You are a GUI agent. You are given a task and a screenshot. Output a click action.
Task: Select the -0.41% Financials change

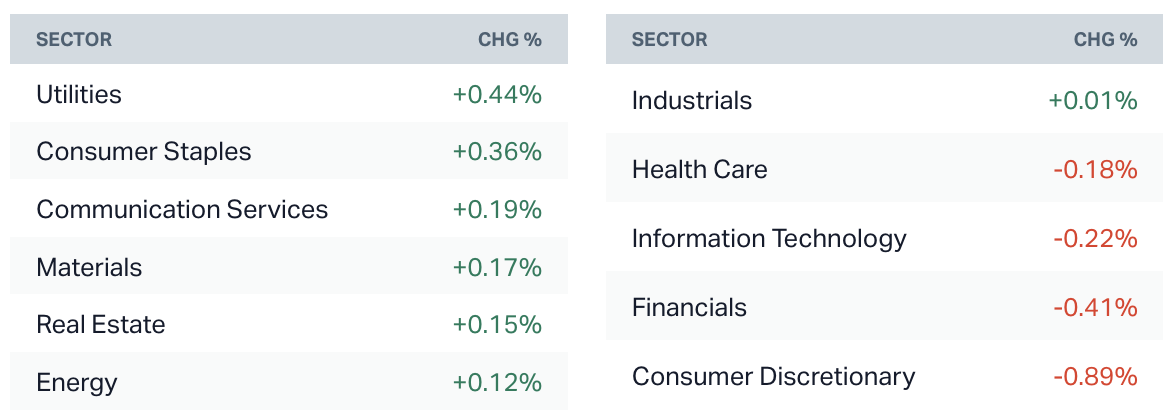[1095, 307]
